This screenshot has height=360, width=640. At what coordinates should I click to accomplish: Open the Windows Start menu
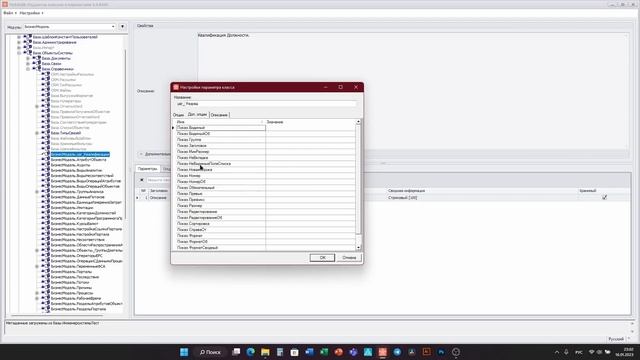coord(184,352)
